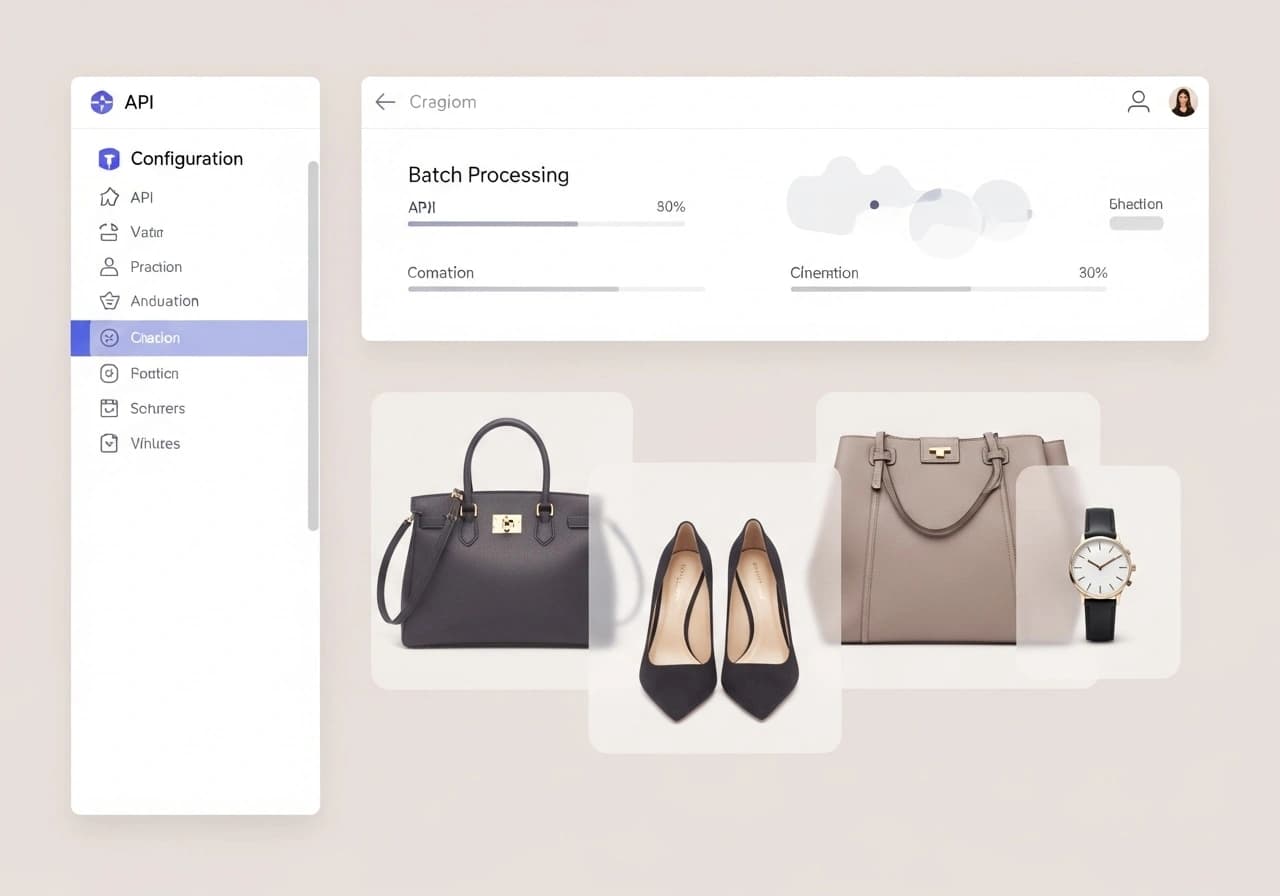The width and height of the screenshot is (1280, 896).
Task: Click the Configuration shield icon
Action: click(109, 159)
